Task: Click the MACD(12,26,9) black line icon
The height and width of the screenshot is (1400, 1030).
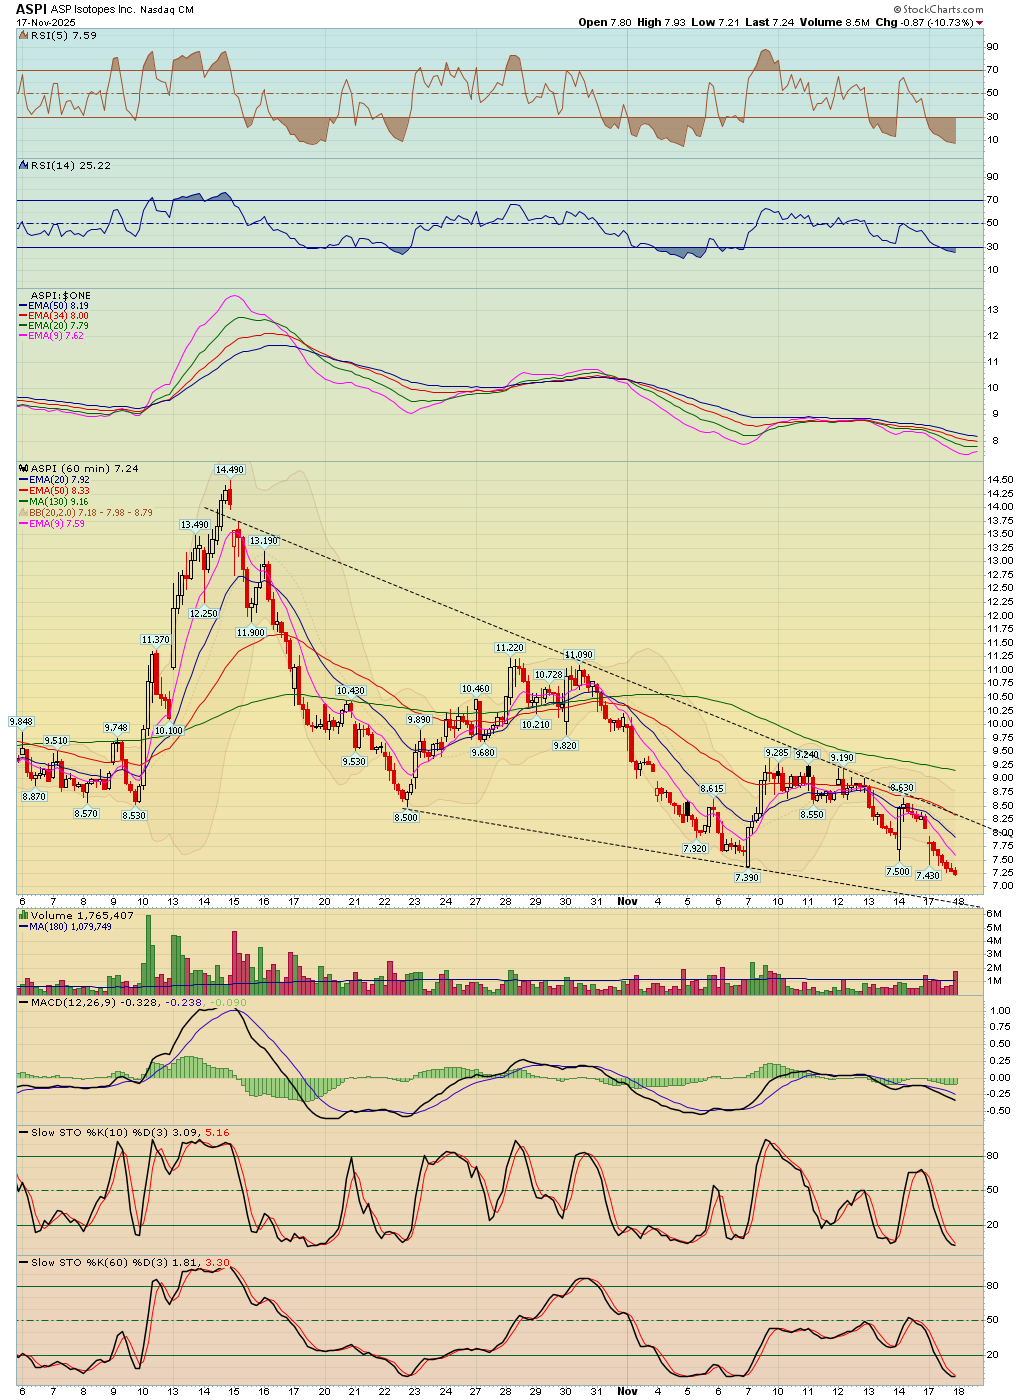Action: pos(24,1002)
